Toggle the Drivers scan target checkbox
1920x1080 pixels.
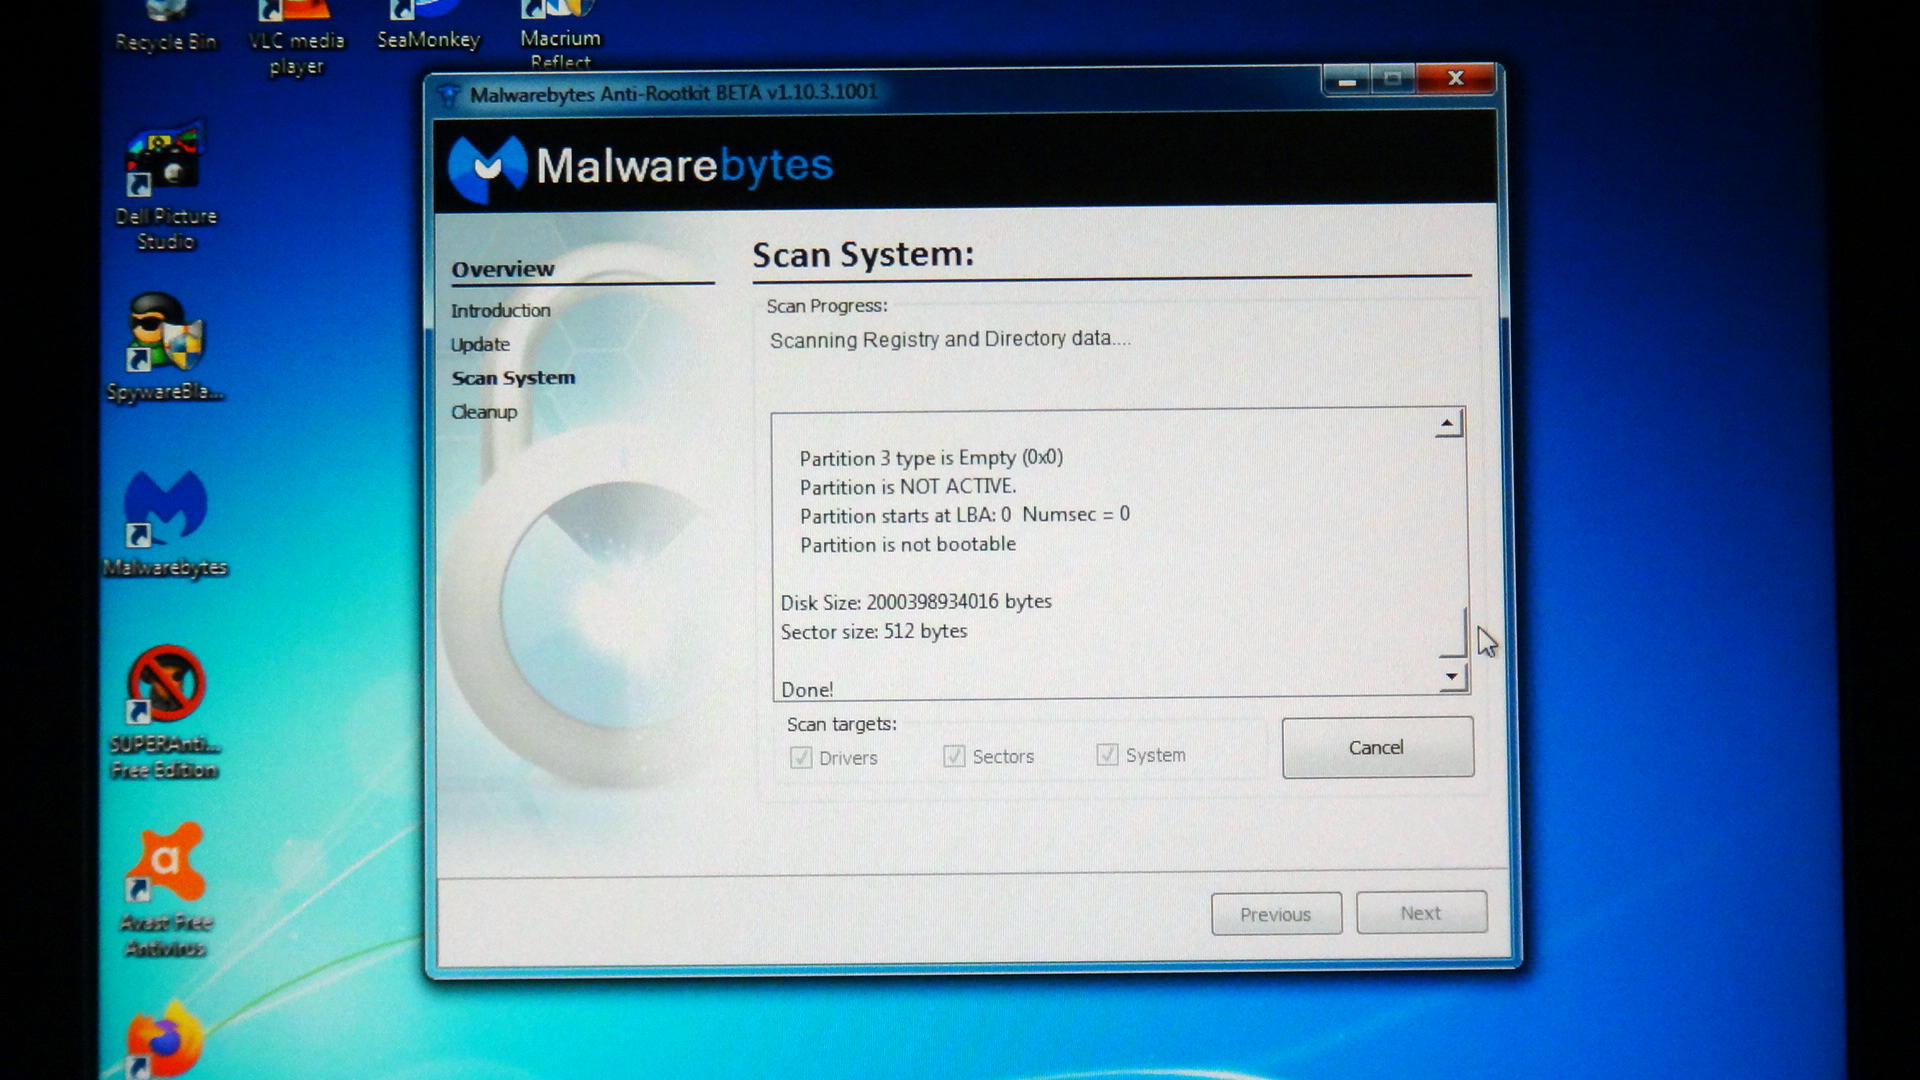click(x=801, y=757)
